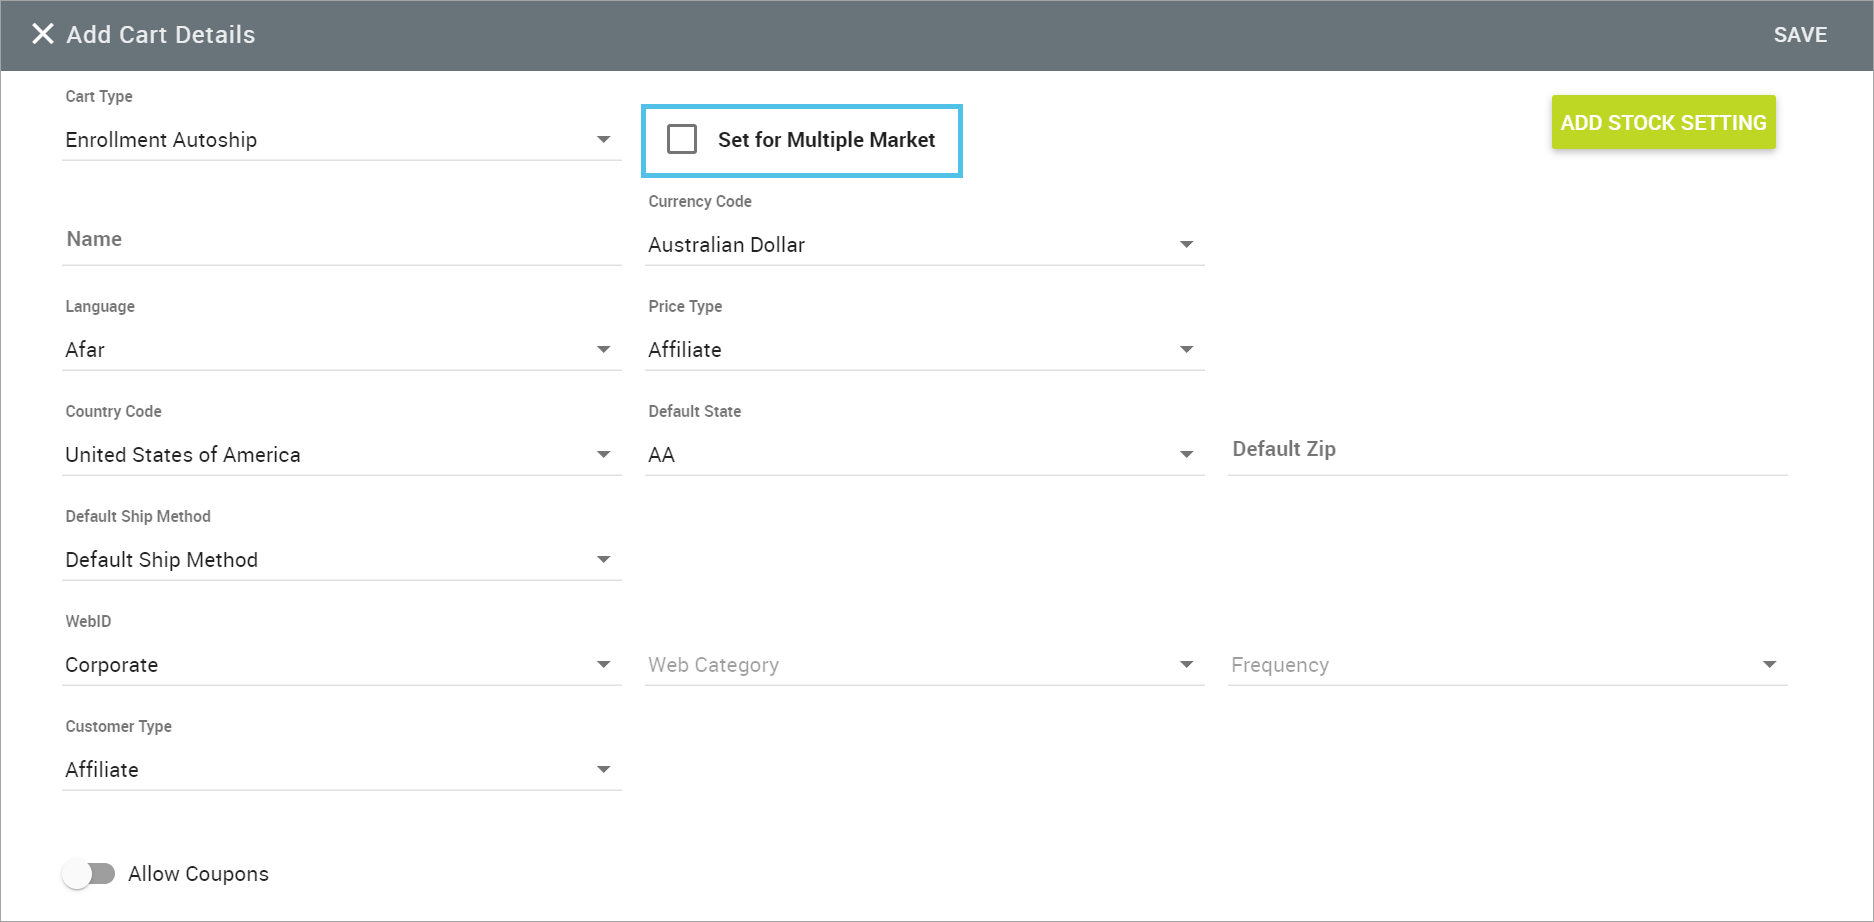Open the Customer Type dropdown
Image resolution: width=1874 pixels, height=922 pixels.
click(340, 770)
